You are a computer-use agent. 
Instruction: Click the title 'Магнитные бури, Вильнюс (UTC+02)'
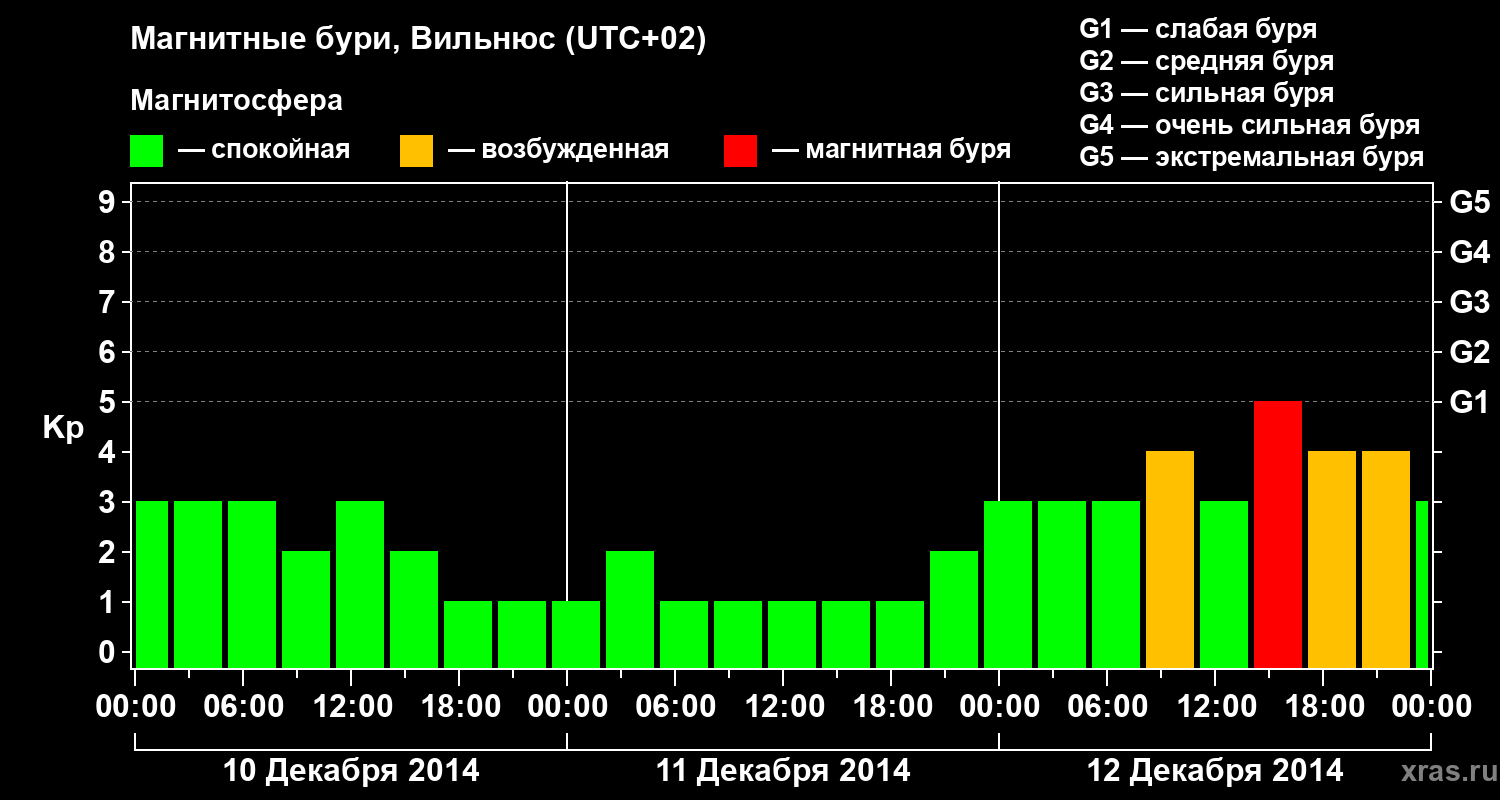pyautogui.click(x=419, y=40)
